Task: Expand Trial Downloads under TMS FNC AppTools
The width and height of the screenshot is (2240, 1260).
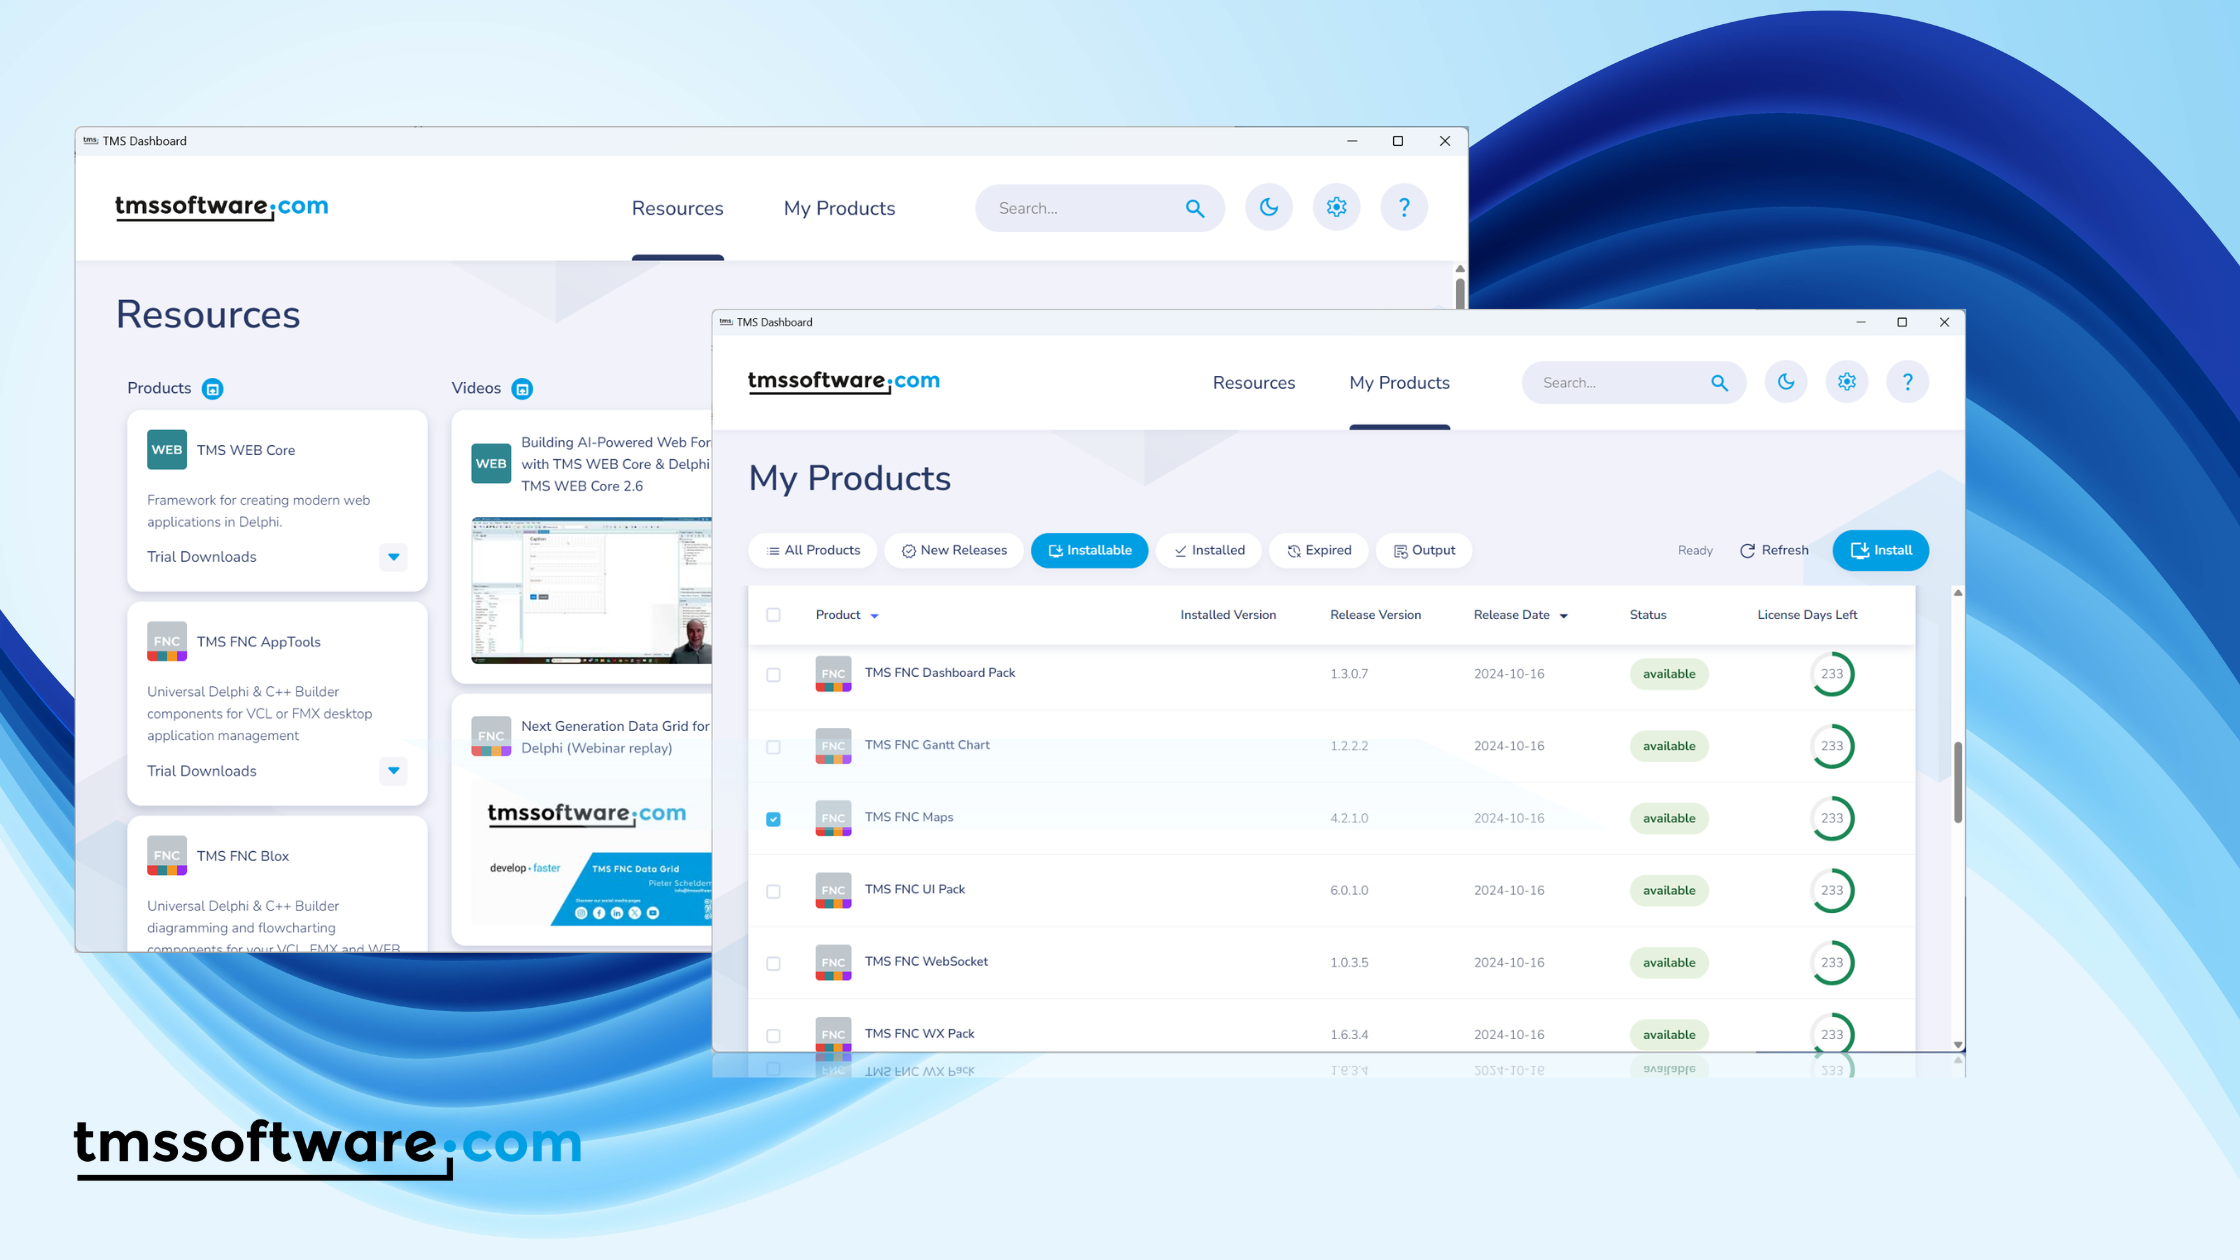Action: pos(393,771)
